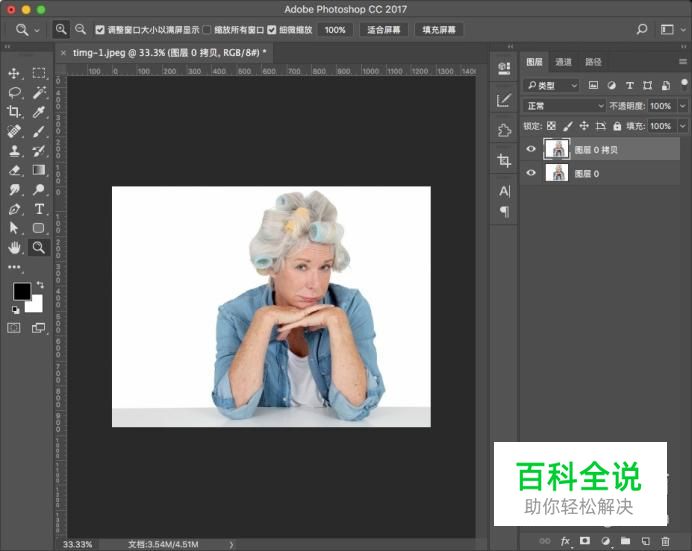
Task: Click the lock all layer icon
Action: coord(617,126)
